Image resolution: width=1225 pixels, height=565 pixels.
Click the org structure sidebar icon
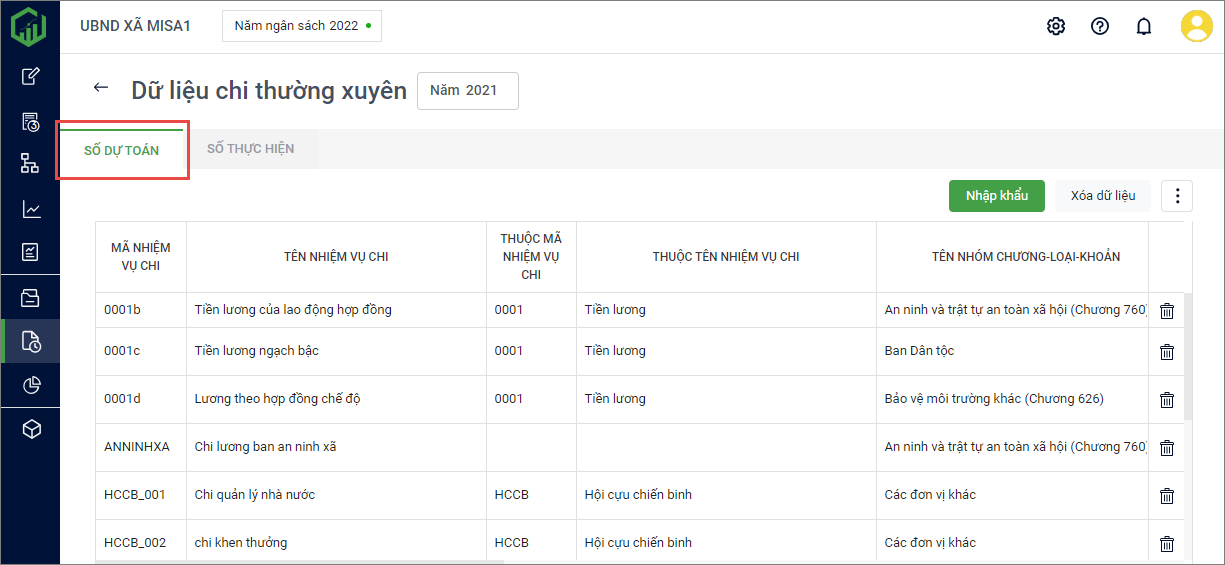(31, 163)
